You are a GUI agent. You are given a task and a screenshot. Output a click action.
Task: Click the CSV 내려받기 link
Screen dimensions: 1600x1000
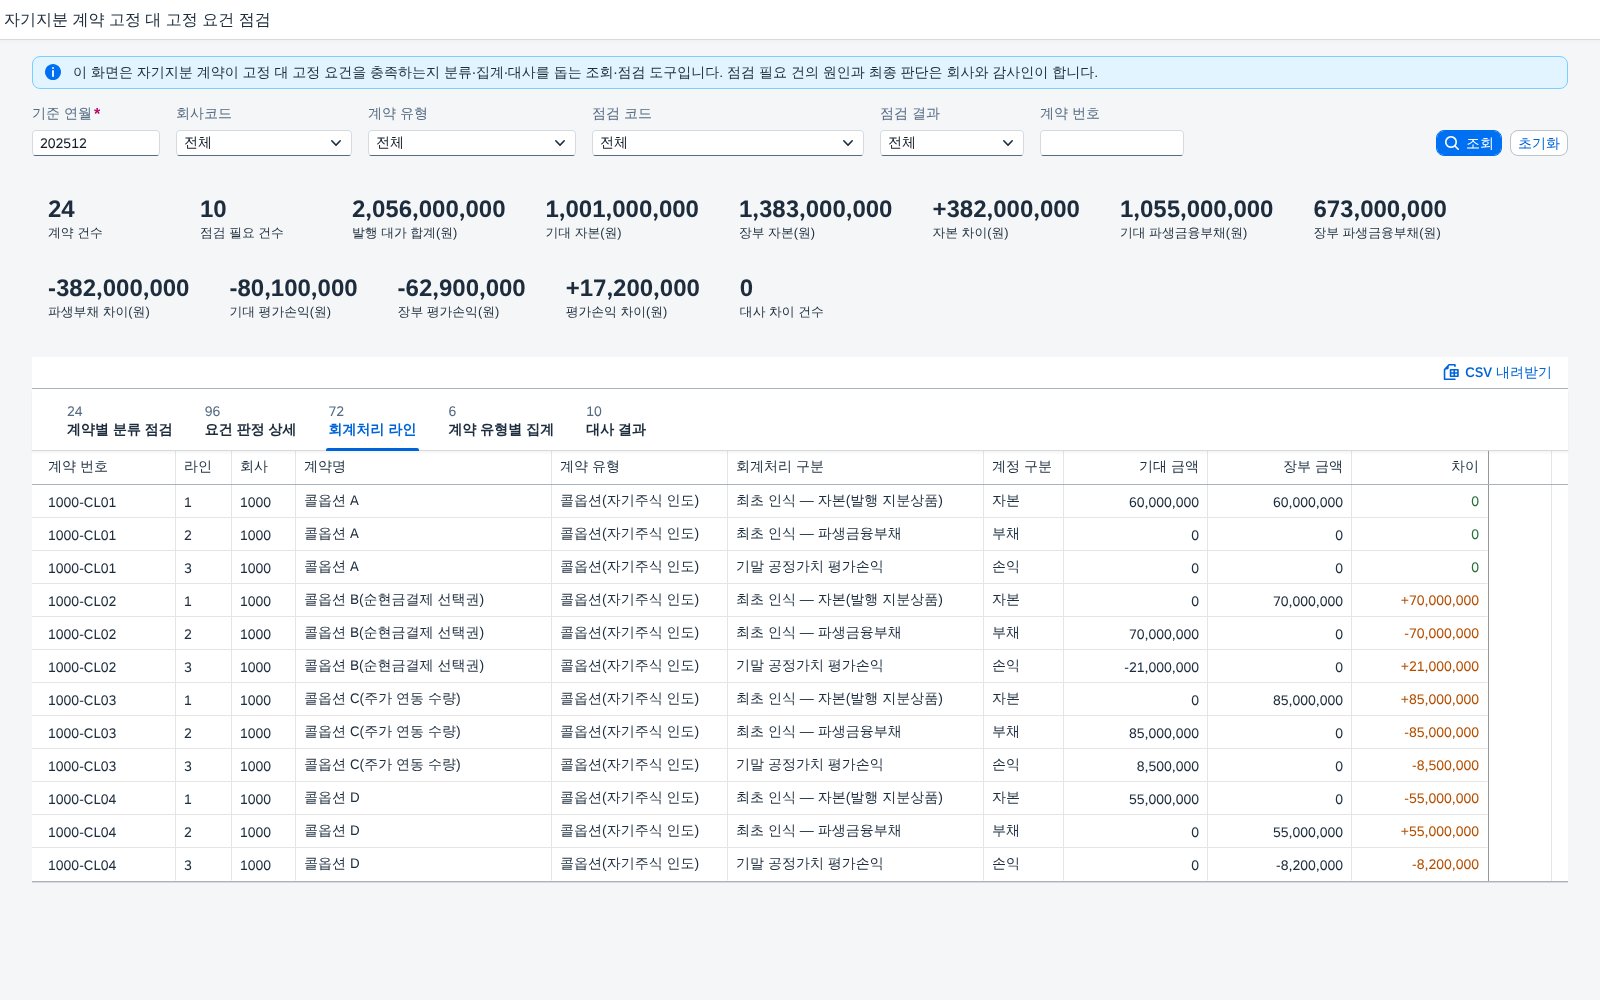1497,372
